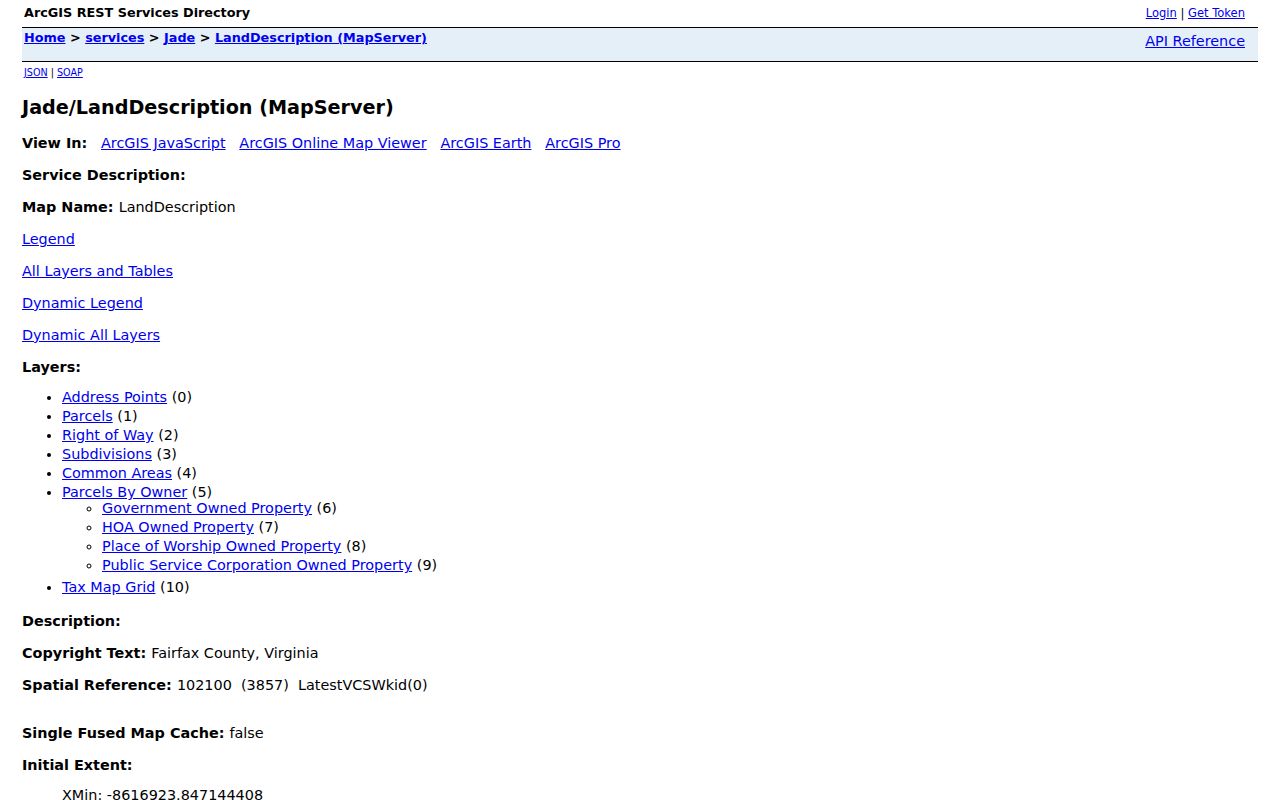Click the Get Token link

(1216, 13)
